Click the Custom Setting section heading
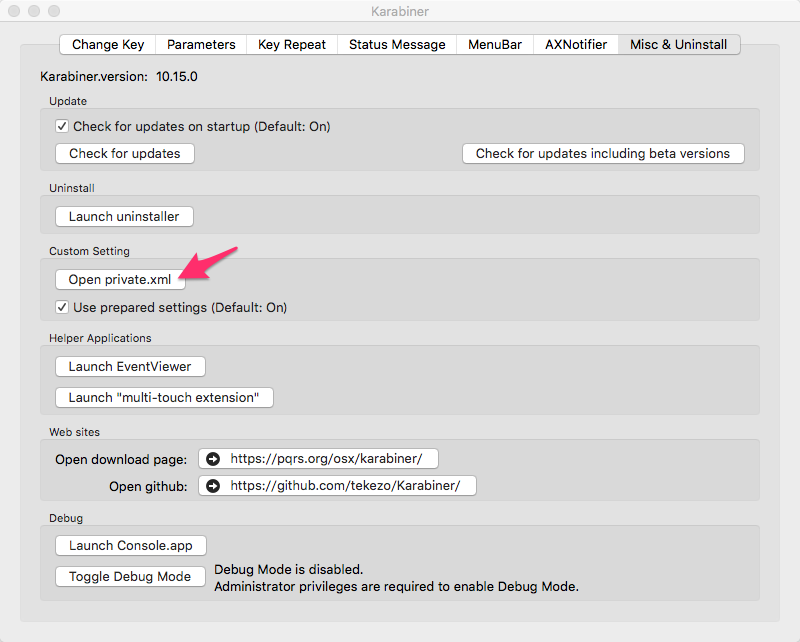Screen dimensions: 800x642 (89, 251)
